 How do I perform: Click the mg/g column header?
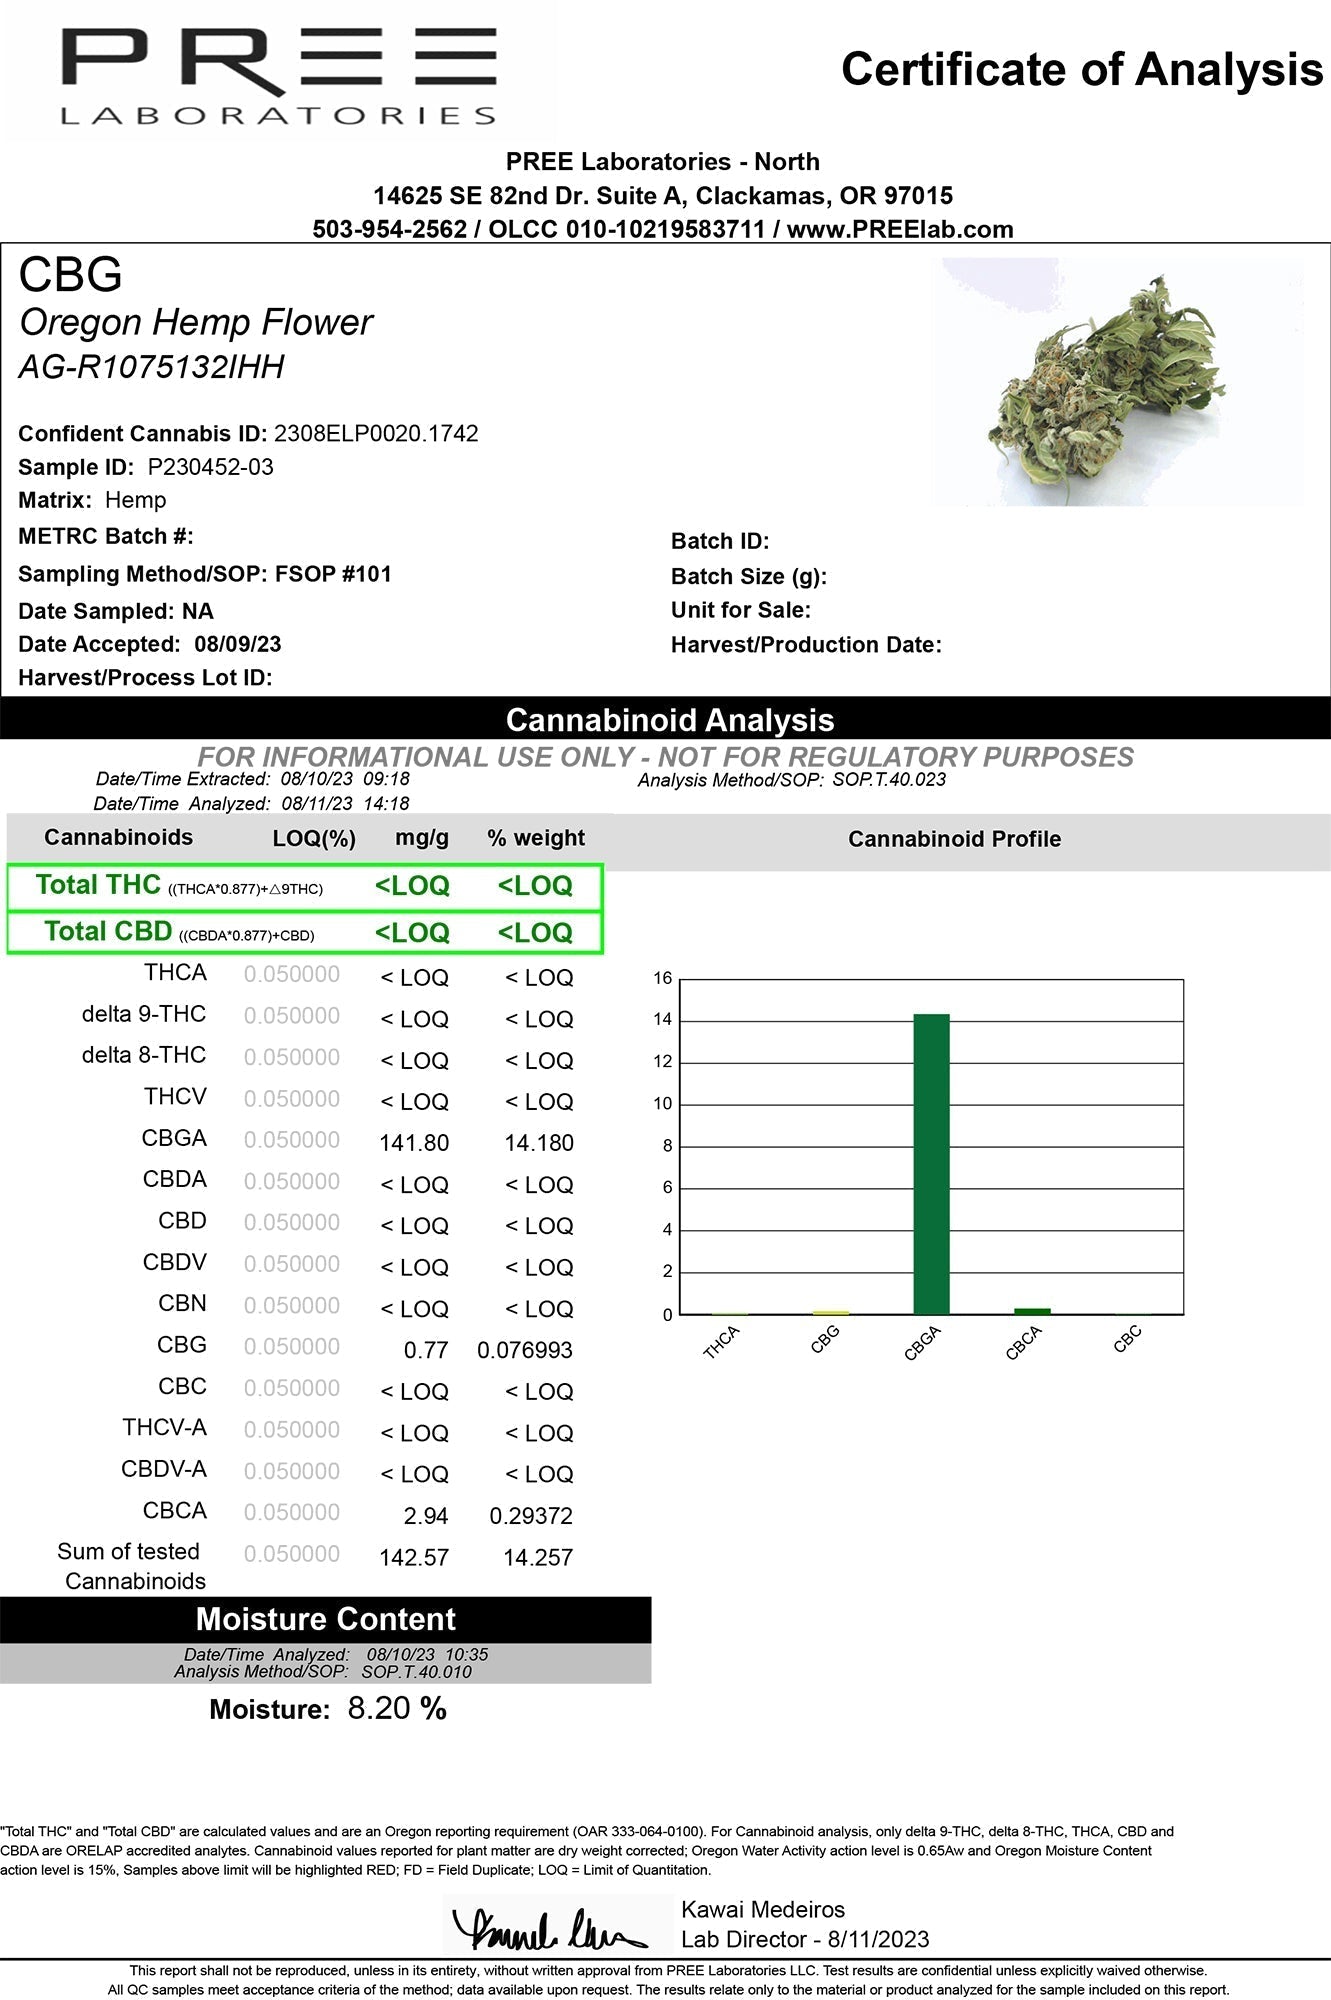pos(422,838)
